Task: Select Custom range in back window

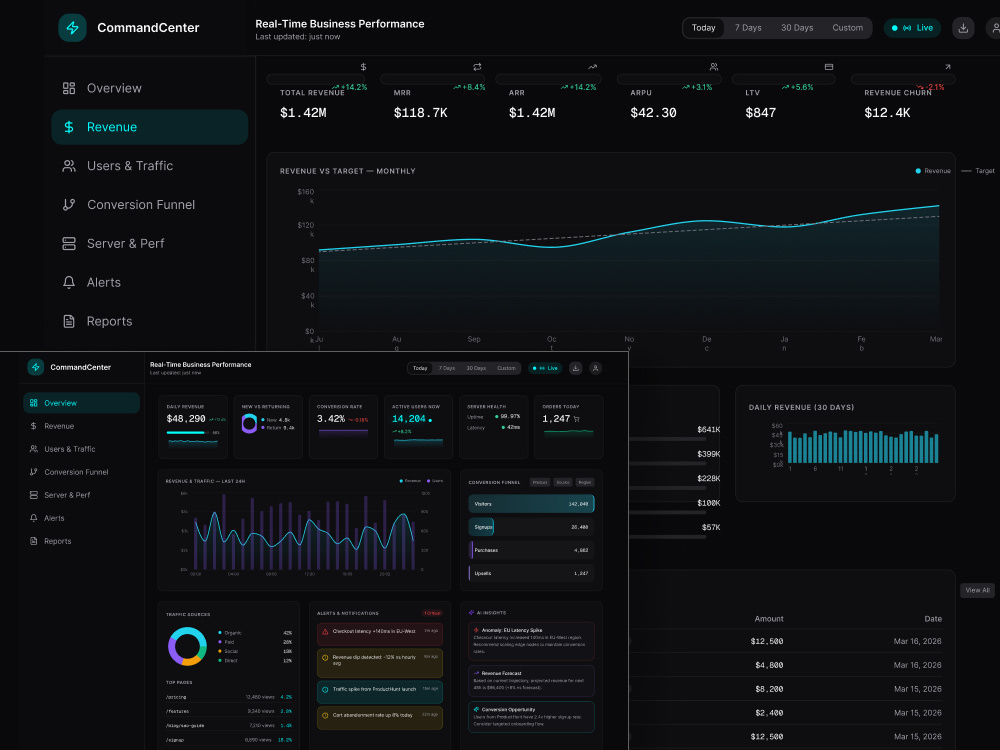Action: pos(848,28)
